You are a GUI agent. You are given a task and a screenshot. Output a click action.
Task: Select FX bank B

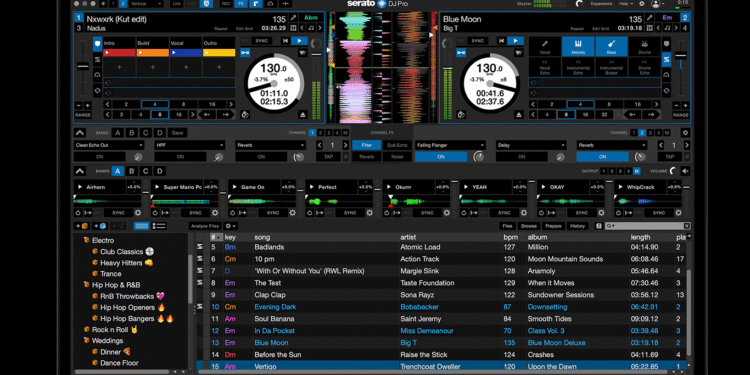click(132, 133)
